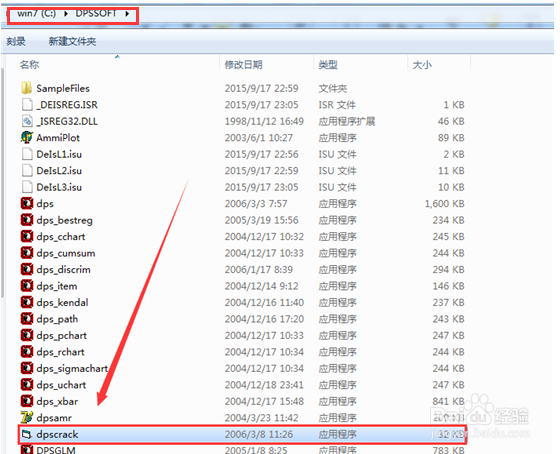The height and width of the screenshot is (454, 560).
Task: Sort files by the 类型 column
Action: pyautogui.click(x=328, y=64)
